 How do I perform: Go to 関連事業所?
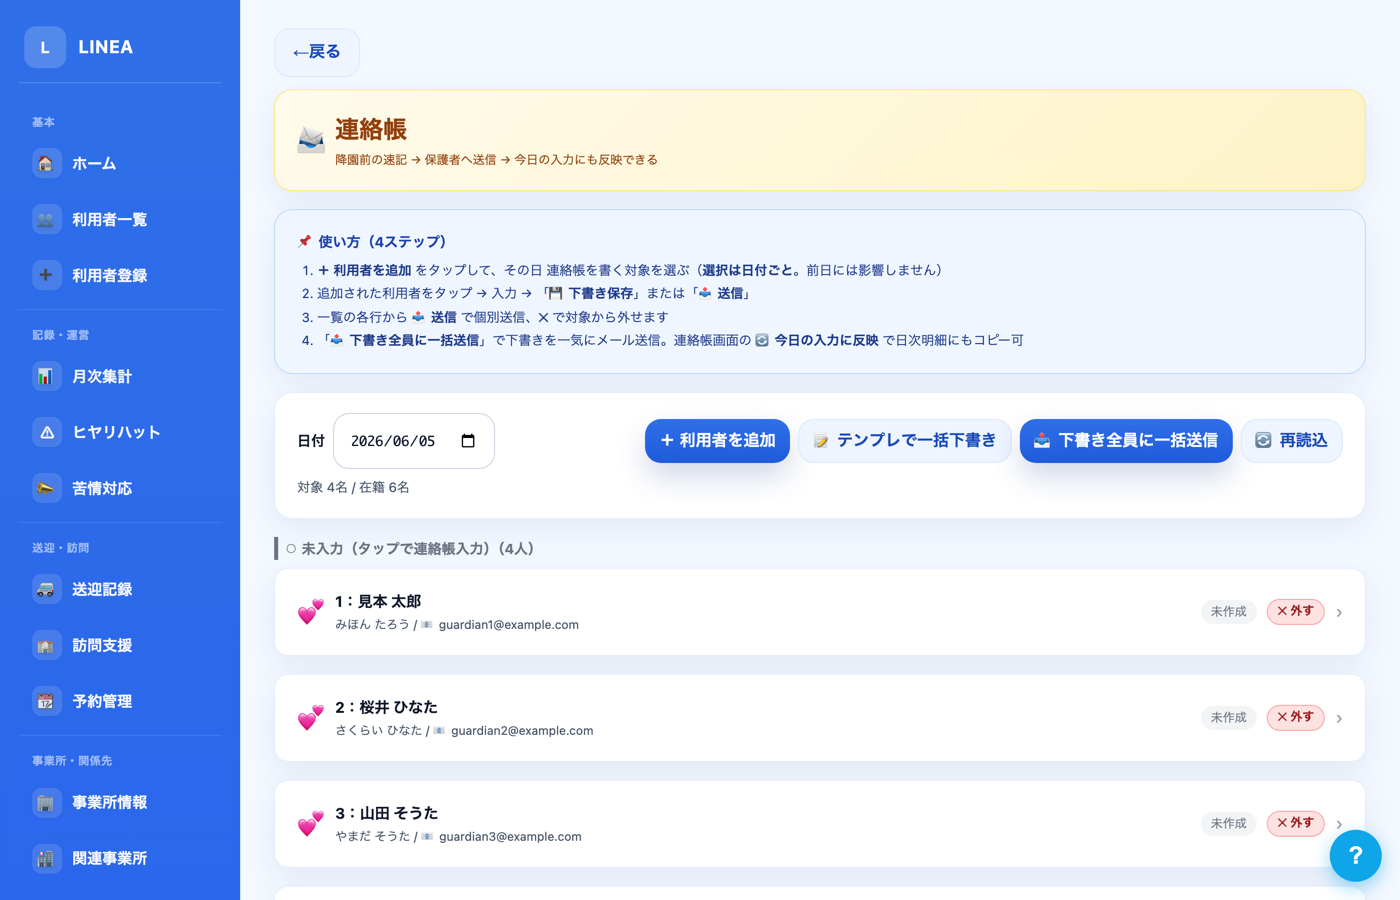click(120, 858)
